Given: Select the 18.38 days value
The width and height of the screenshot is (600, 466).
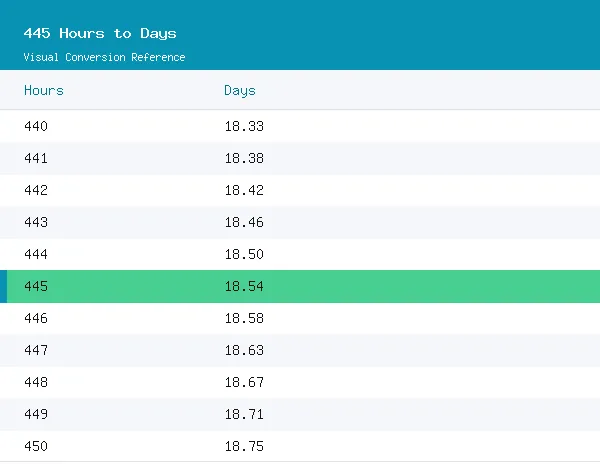Looking at the screenshot, I should 244,158.
